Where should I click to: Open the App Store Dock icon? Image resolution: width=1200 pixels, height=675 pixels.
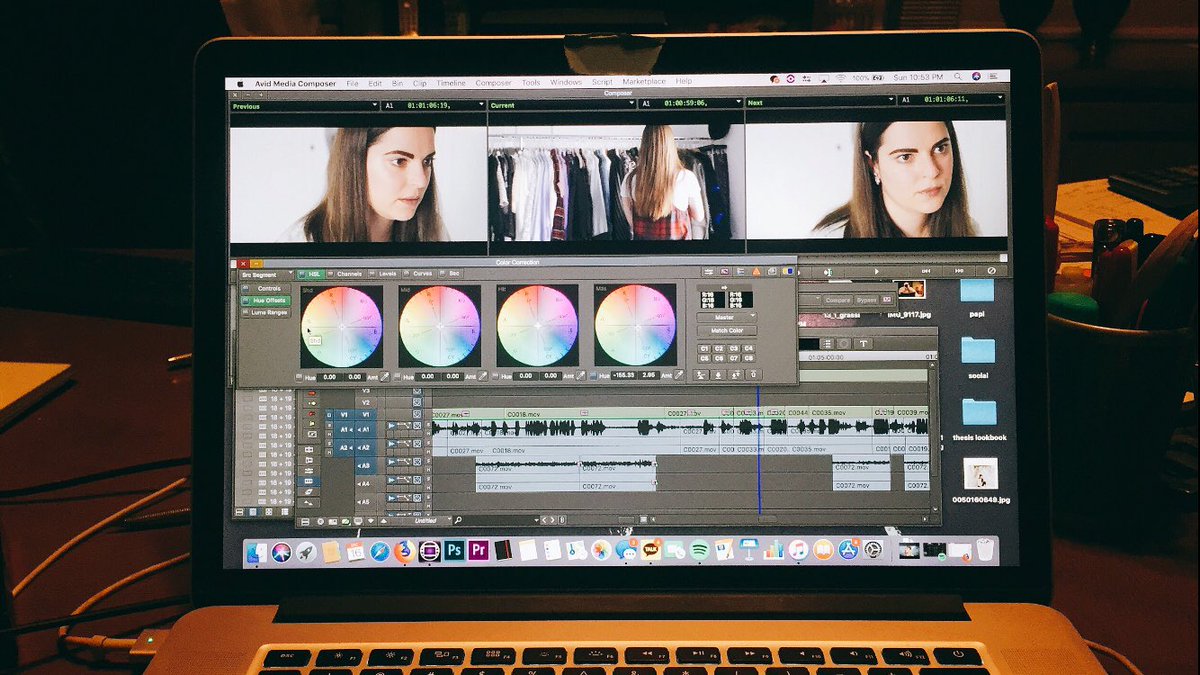click(x=847, y=550)
